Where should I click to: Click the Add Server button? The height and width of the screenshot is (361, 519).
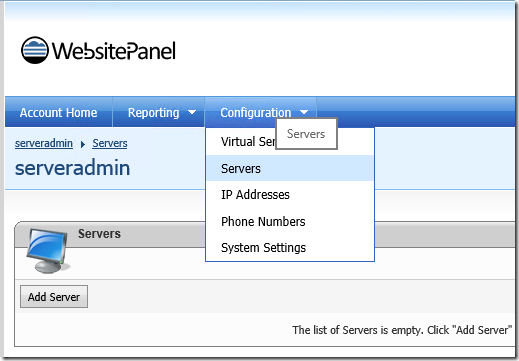(54, 296)
